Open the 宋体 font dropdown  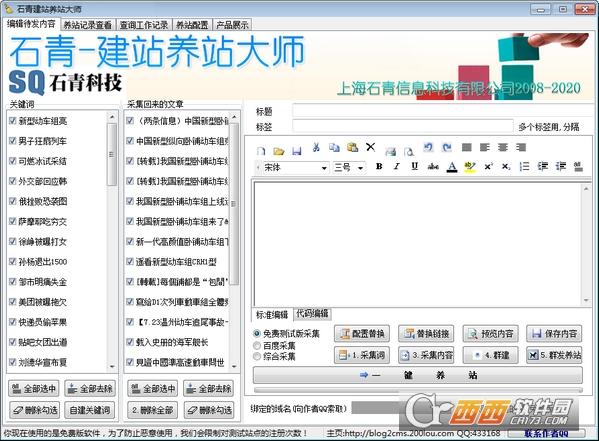(x=324, y=168)
